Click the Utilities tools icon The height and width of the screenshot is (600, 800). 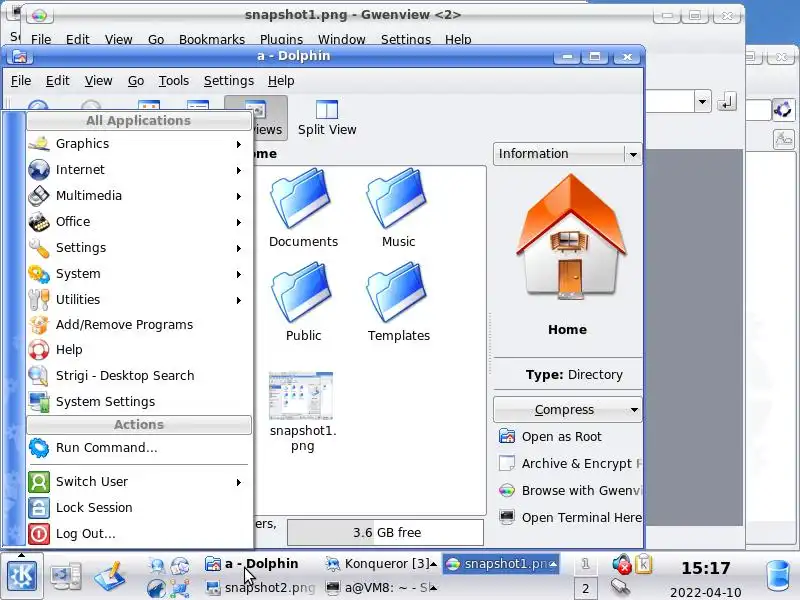pyautogui.click(x=39, y=300)
